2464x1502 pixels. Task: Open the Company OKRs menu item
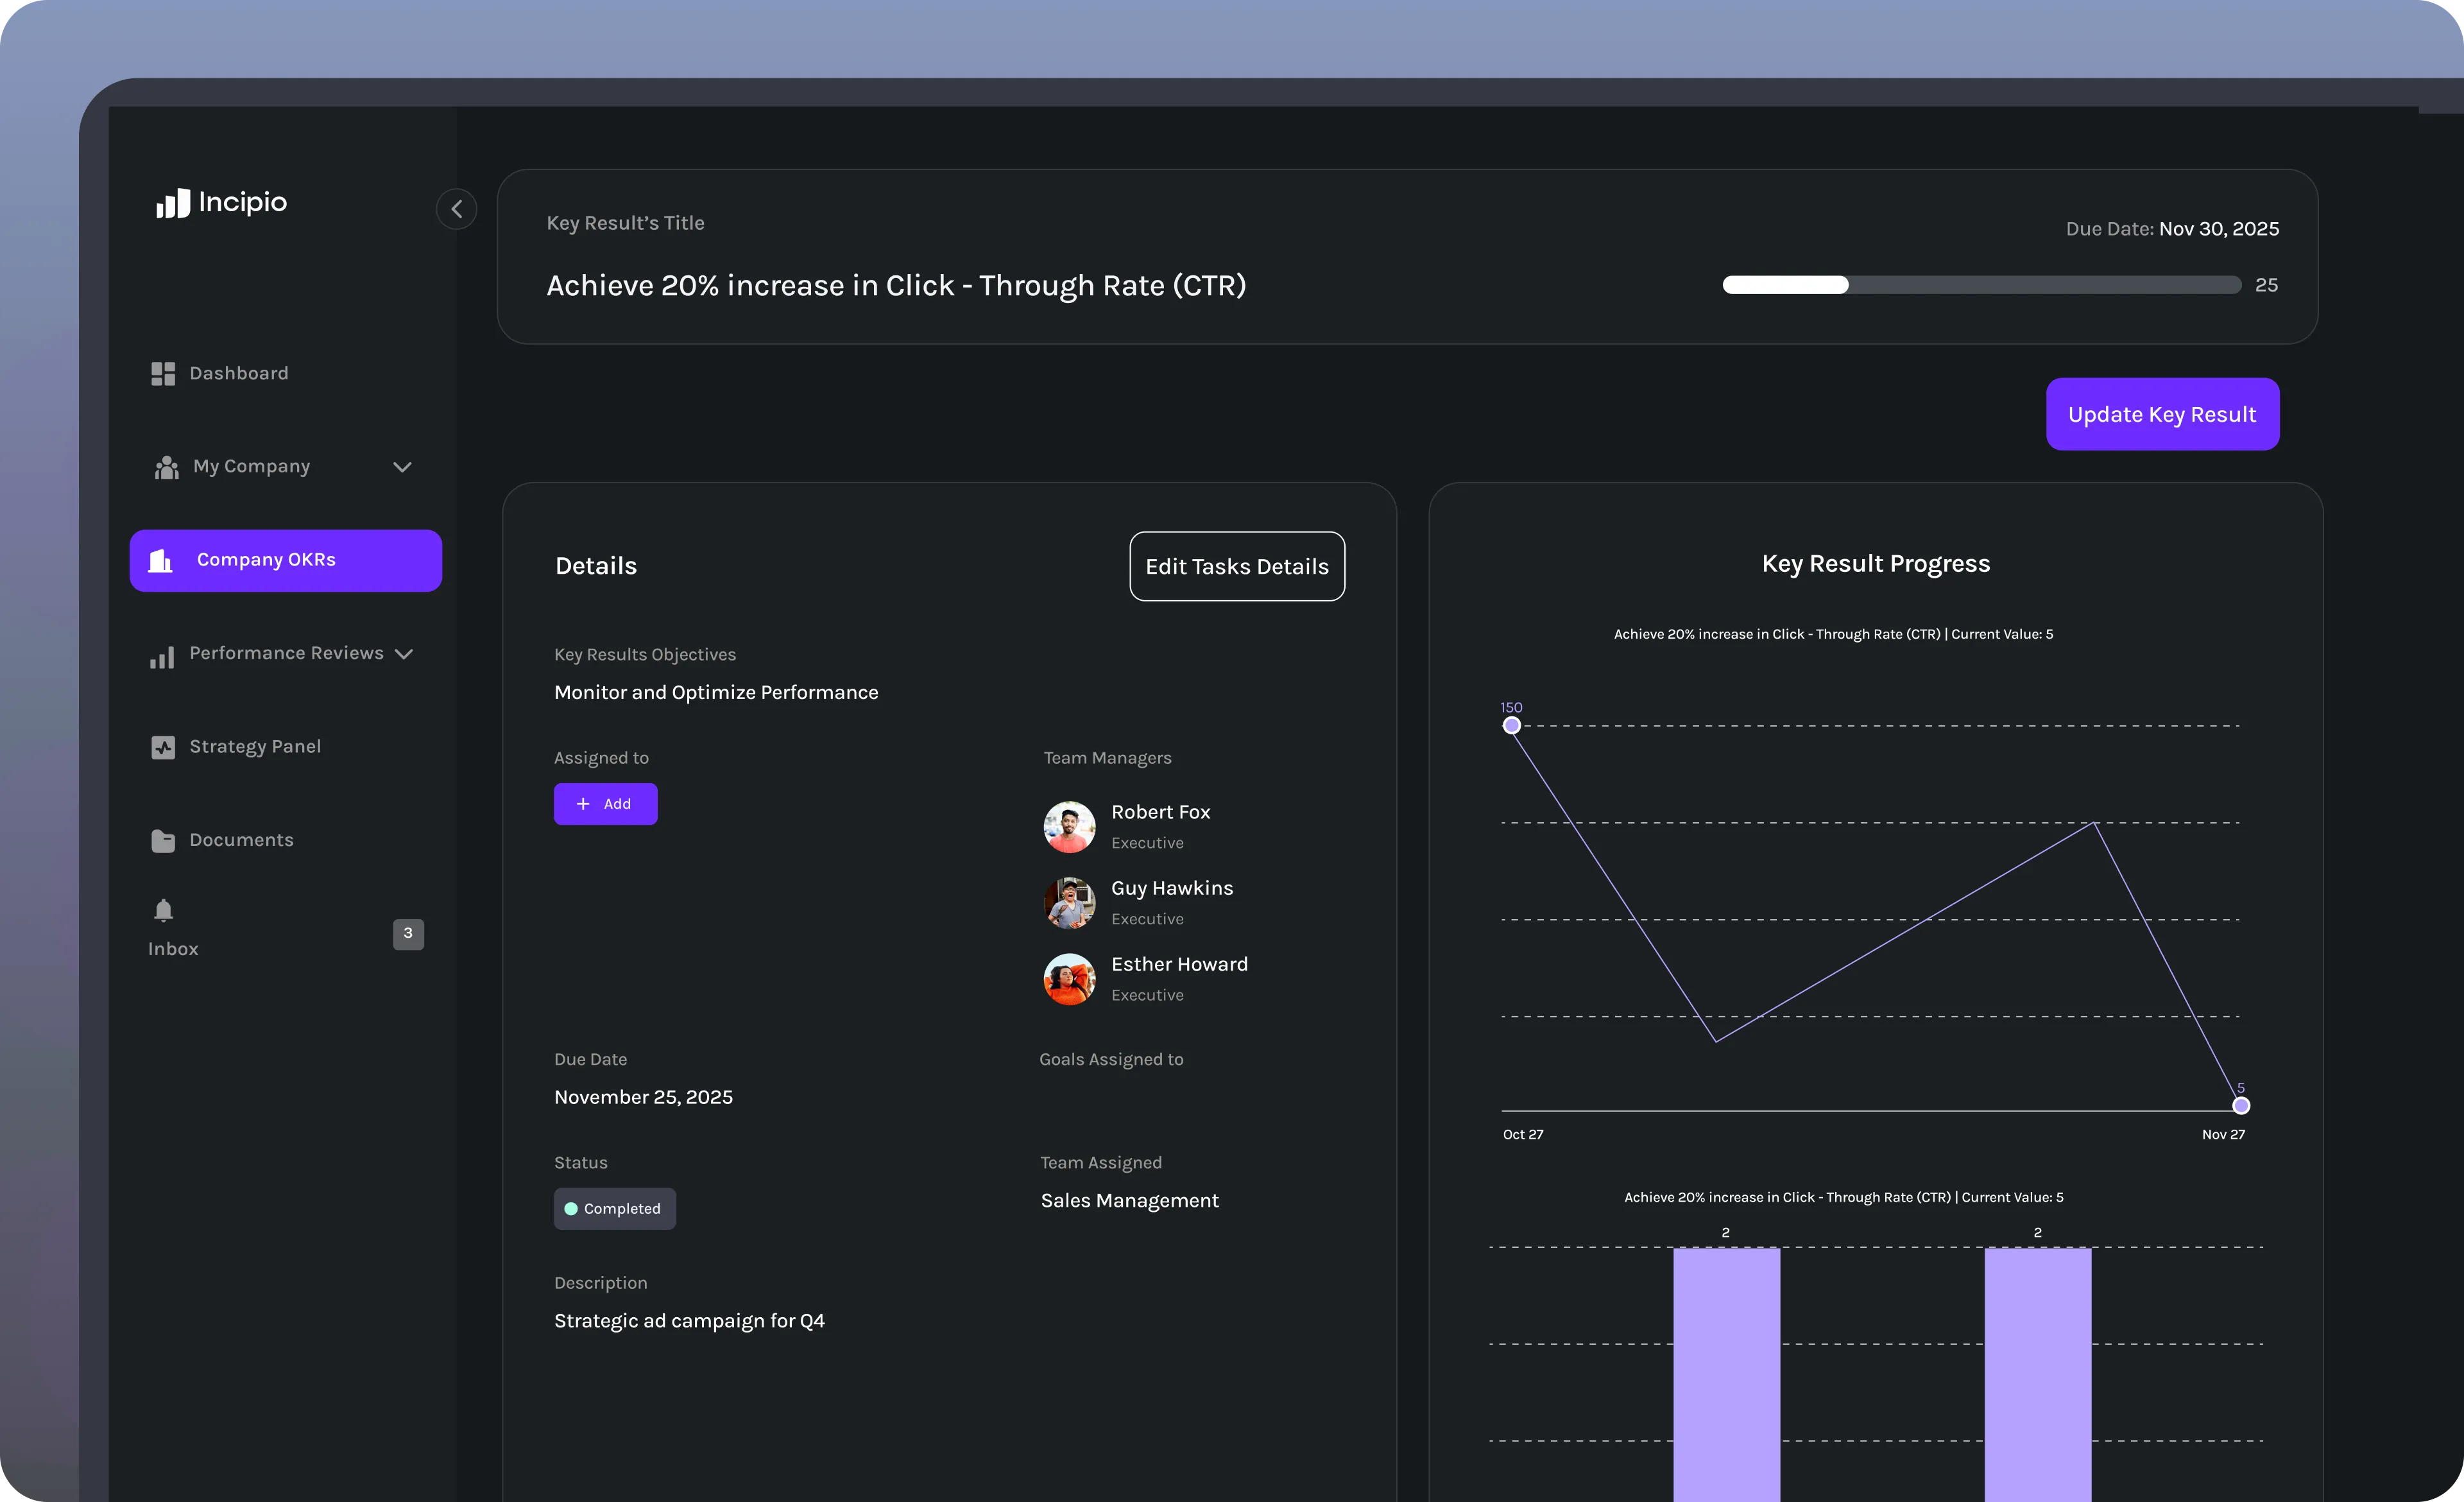(x=285, y=560)
